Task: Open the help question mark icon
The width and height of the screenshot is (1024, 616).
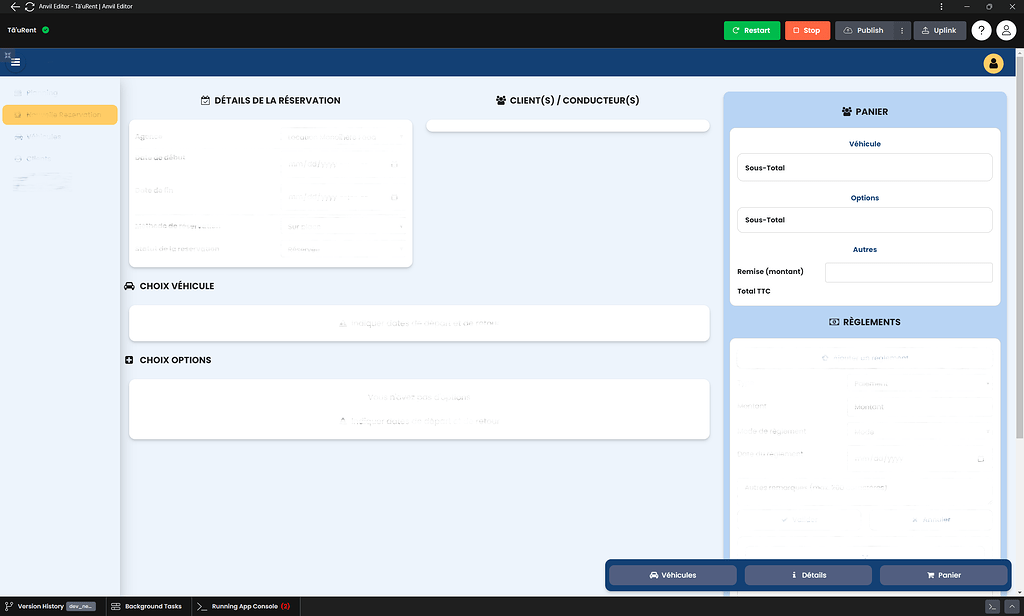Action: pos(981,30)
